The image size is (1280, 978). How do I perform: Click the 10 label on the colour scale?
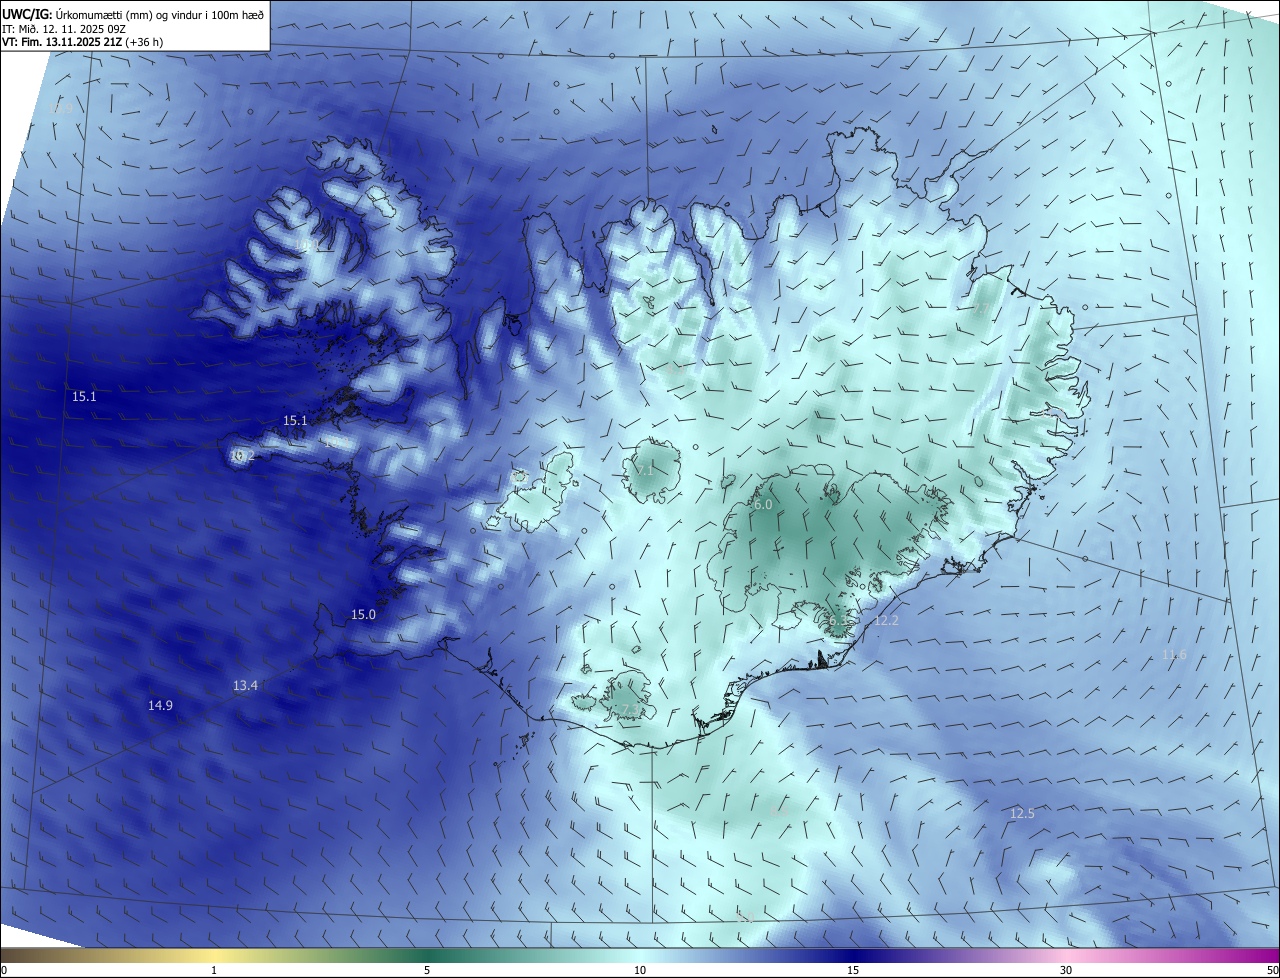(x=640, y=970)
